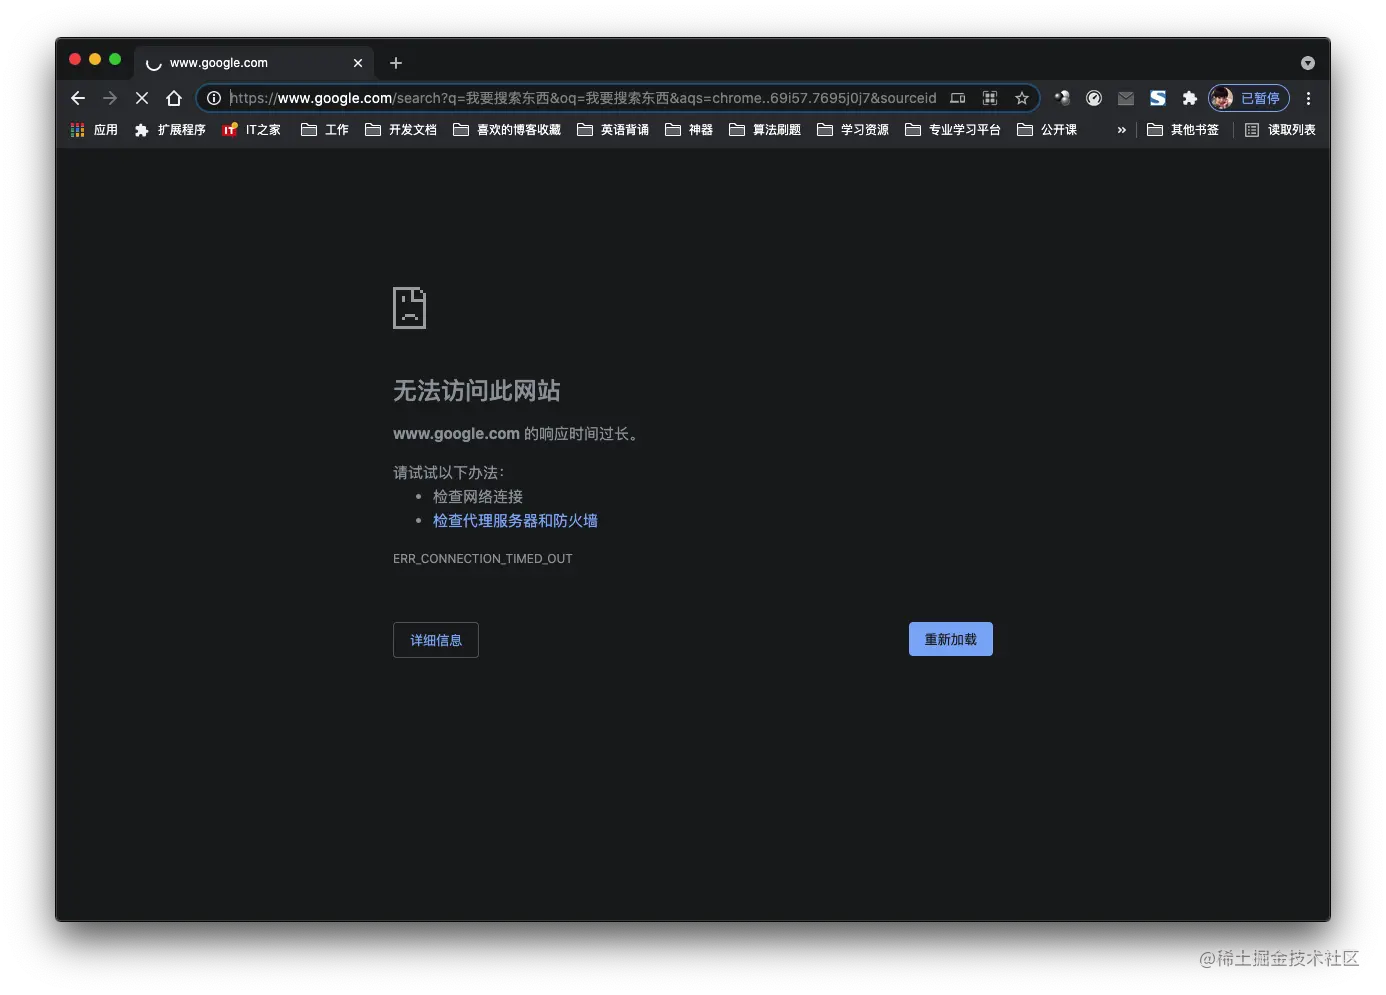Click the QR code icon in address bar
Image resolution: width=1386 pixels, height=995 pixels.
(990, 98)
